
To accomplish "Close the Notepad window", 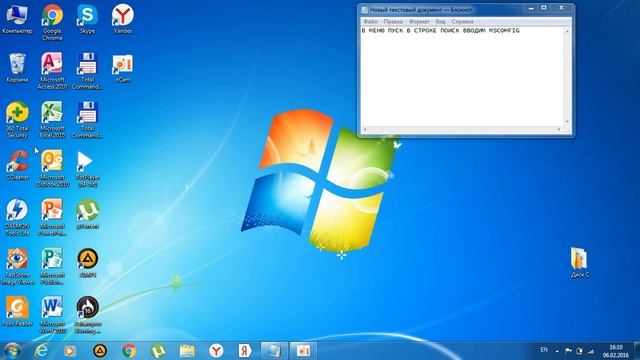I will tap(562, 8).
